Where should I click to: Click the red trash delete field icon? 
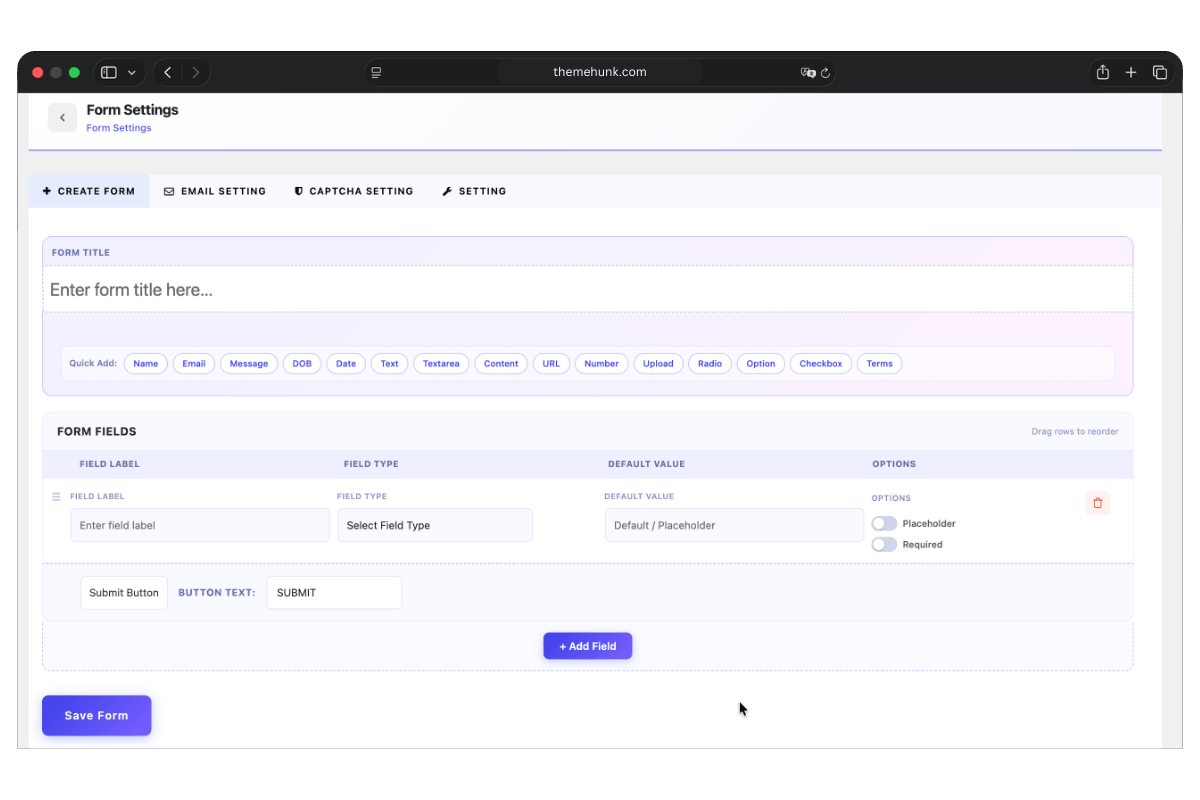[1097, 503]
